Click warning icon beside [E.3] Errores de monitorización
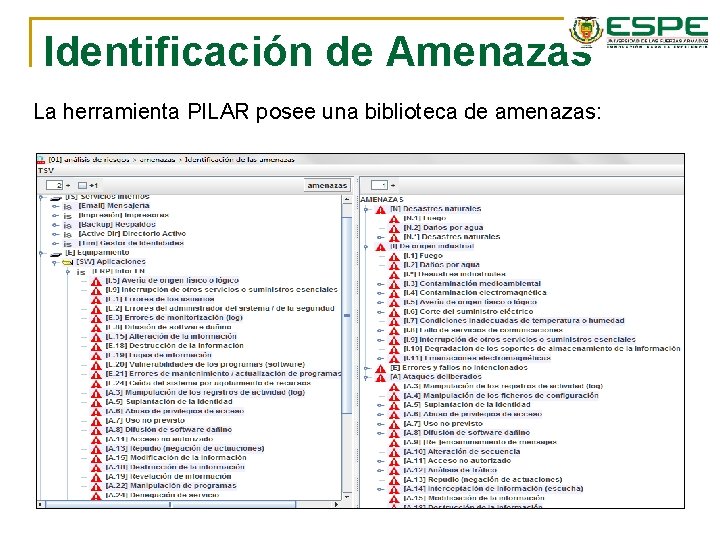 coord(96,318)
